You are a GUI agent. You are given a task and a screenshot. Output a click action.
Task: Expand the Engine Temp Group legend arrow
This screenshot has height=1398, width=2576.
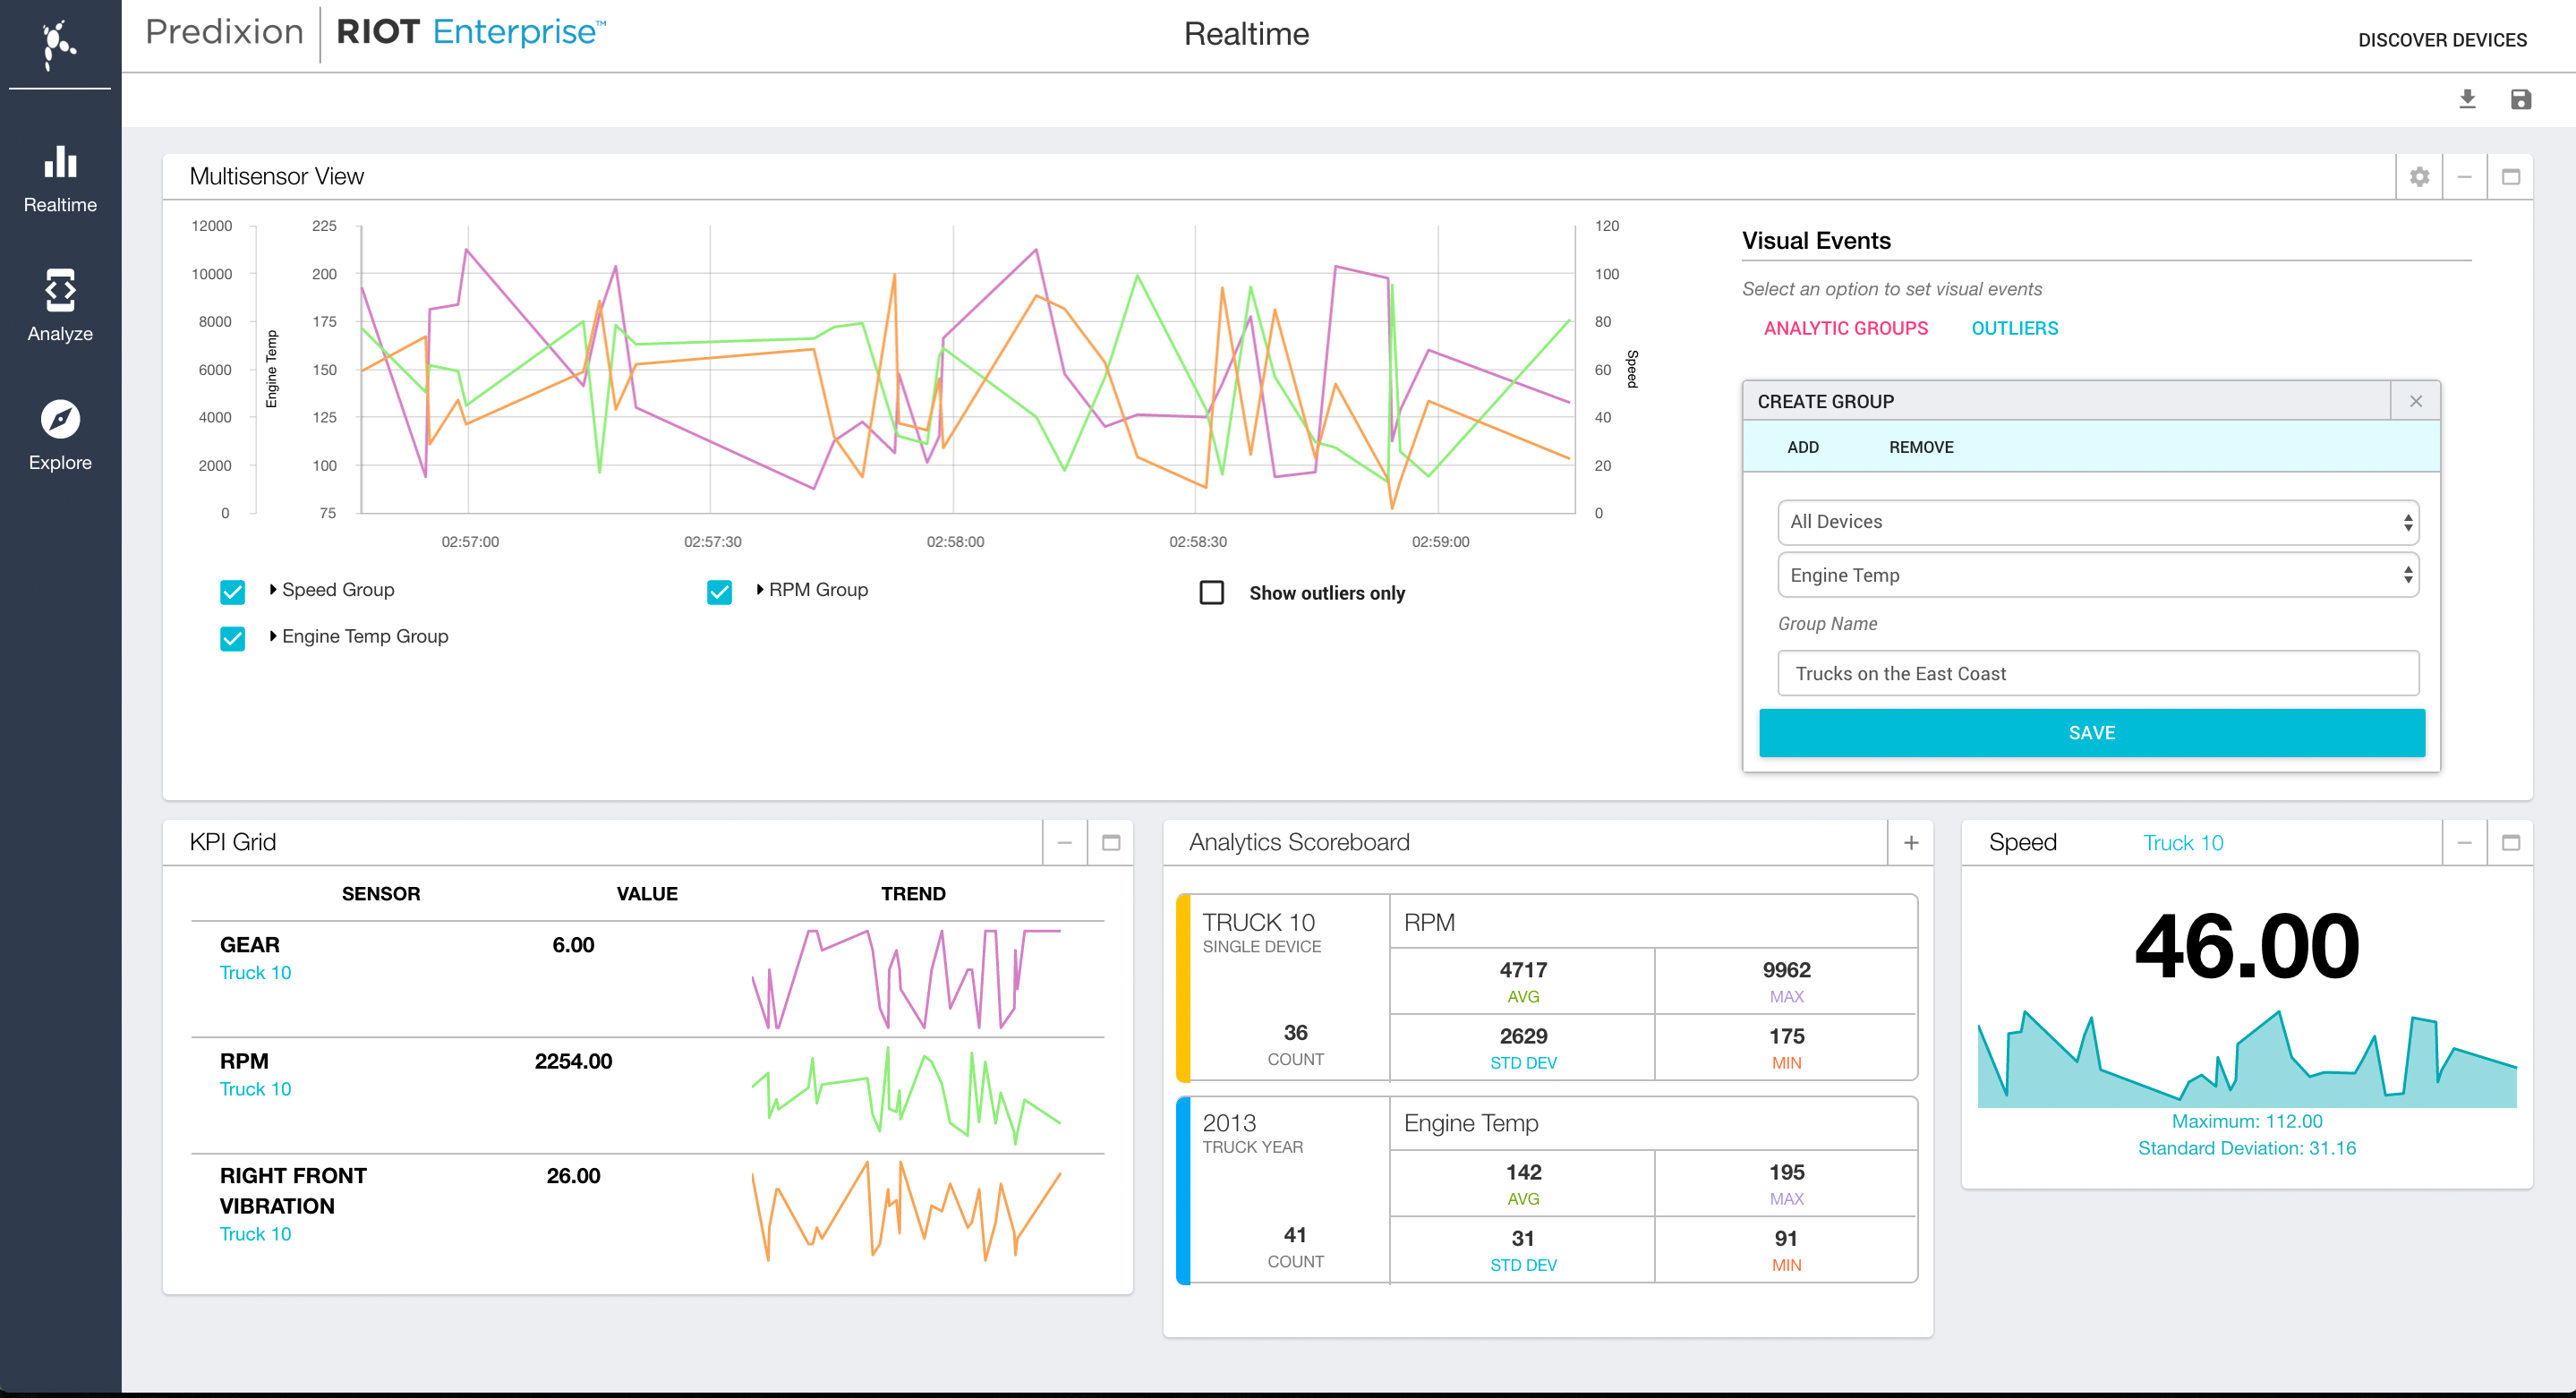click(273, 636)
